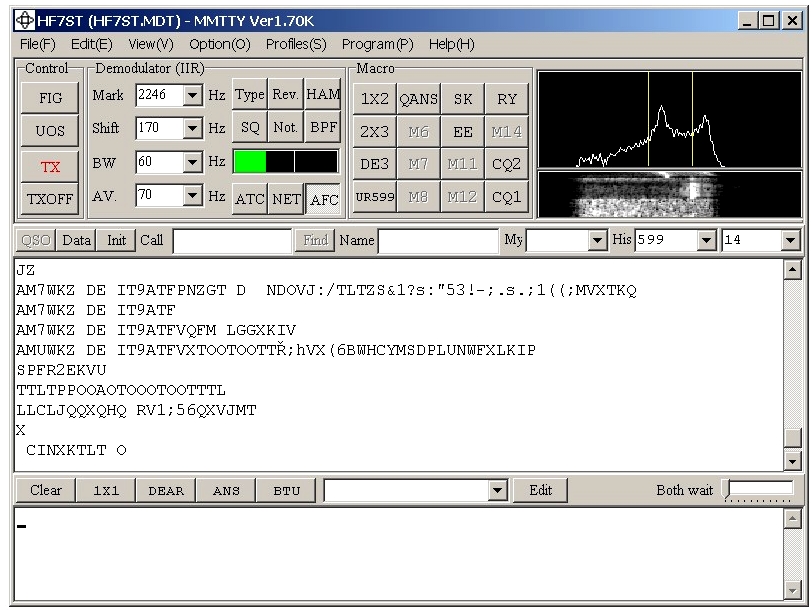Run the RY macro

[x=506, y=98]
